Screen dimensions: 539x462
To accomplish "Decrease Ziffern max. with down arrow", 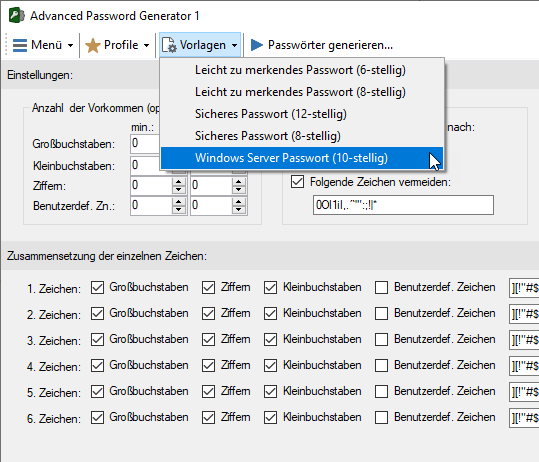I will (x=239, y=190).
